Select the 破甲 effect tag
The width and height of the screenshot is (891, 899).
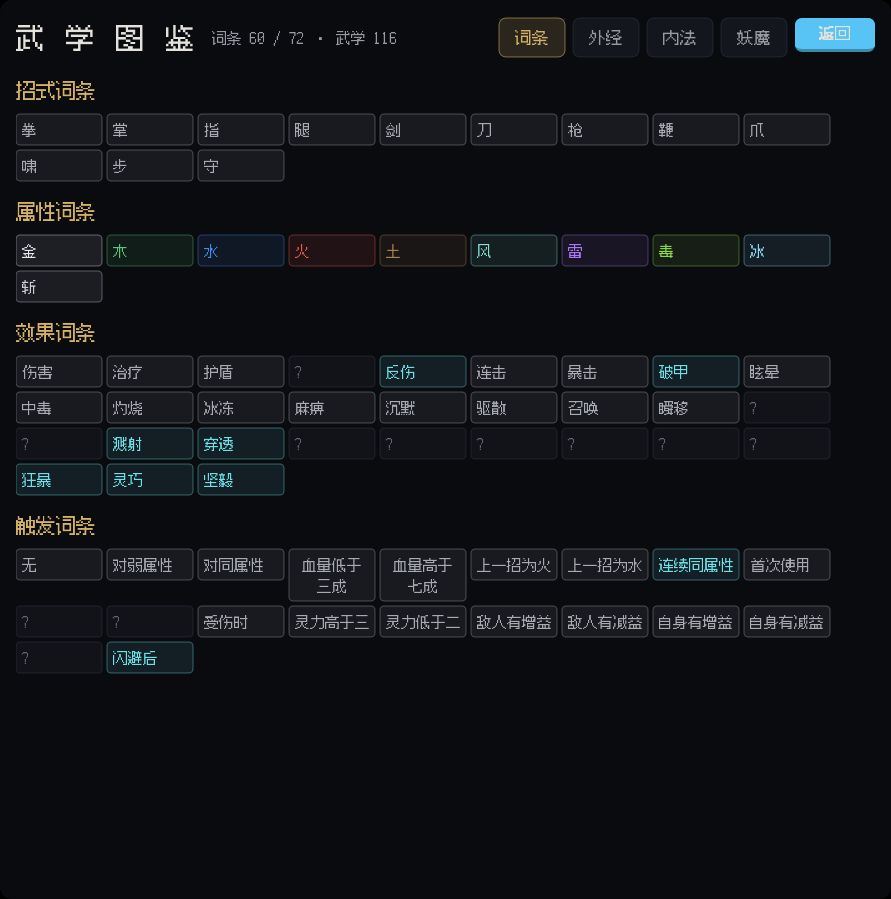[695, 372]
